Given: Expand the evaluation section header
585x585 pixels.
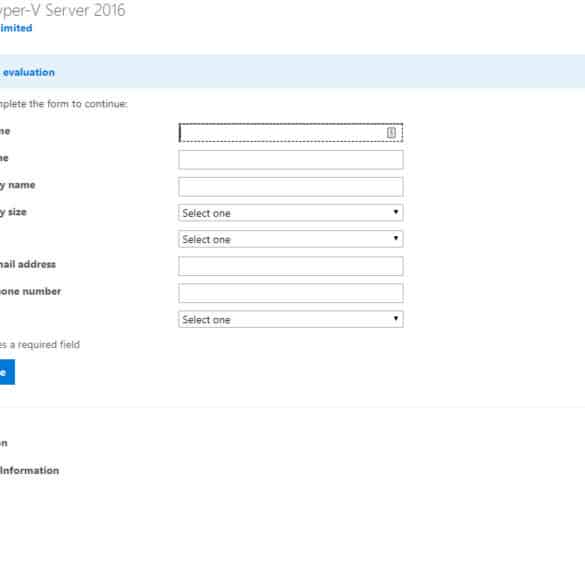Looking at the screenshot, I should [x=292, y=72].
